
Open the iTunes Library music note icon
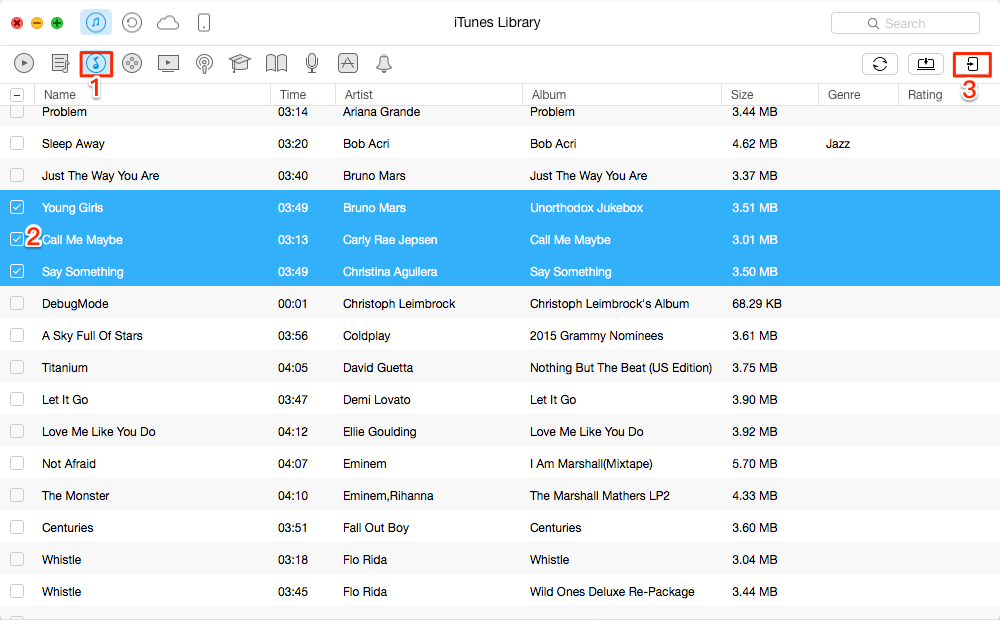click(x=96, y=23)
